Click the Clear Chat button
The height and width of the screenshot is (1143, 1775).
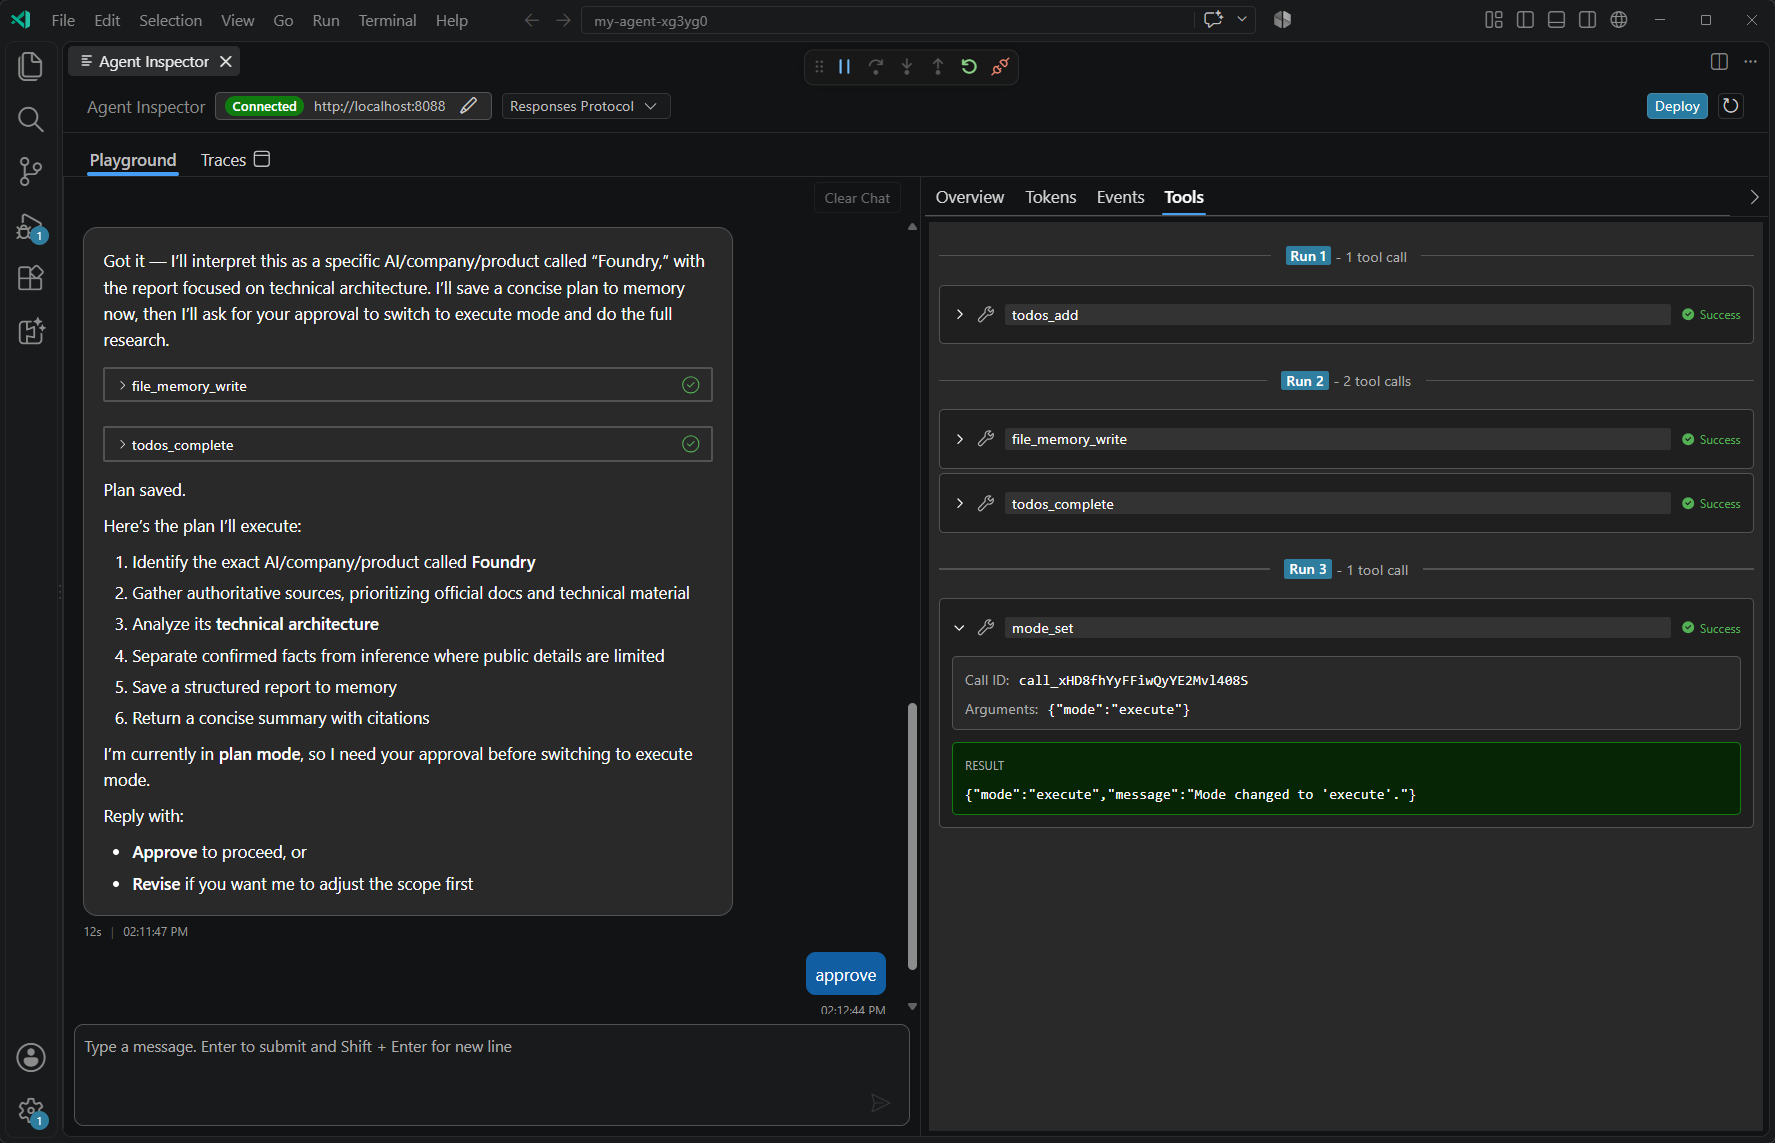click(x=857, y=198)
